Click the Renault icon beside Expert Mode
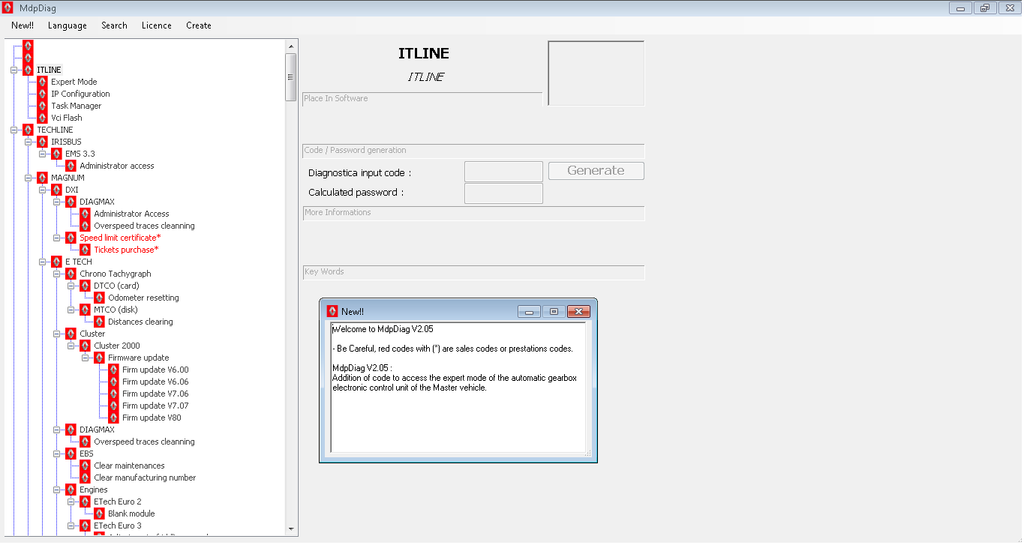This screenshot has width=1024, height=545. 42,82
